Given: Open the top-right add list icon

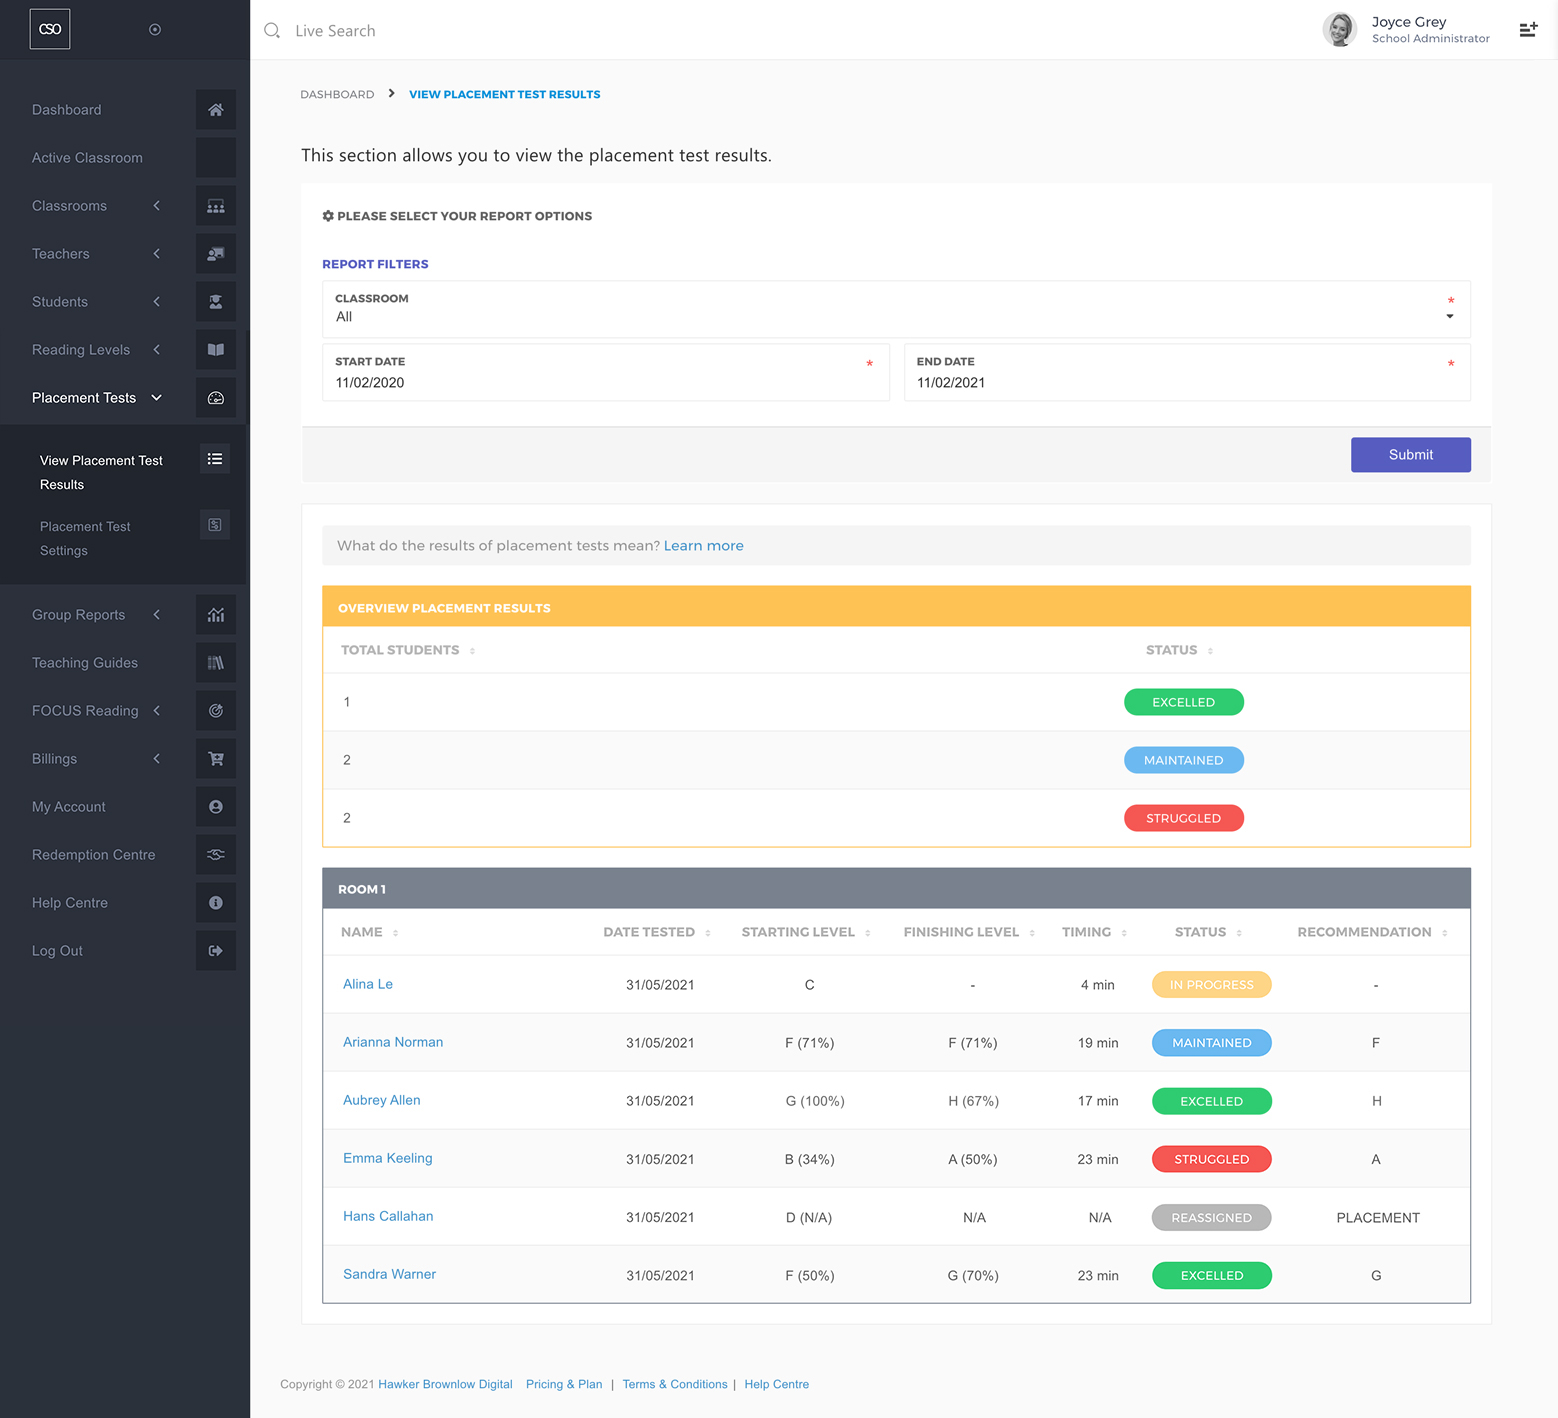Looking at the screenshot, I should (x=1527, y=30).
